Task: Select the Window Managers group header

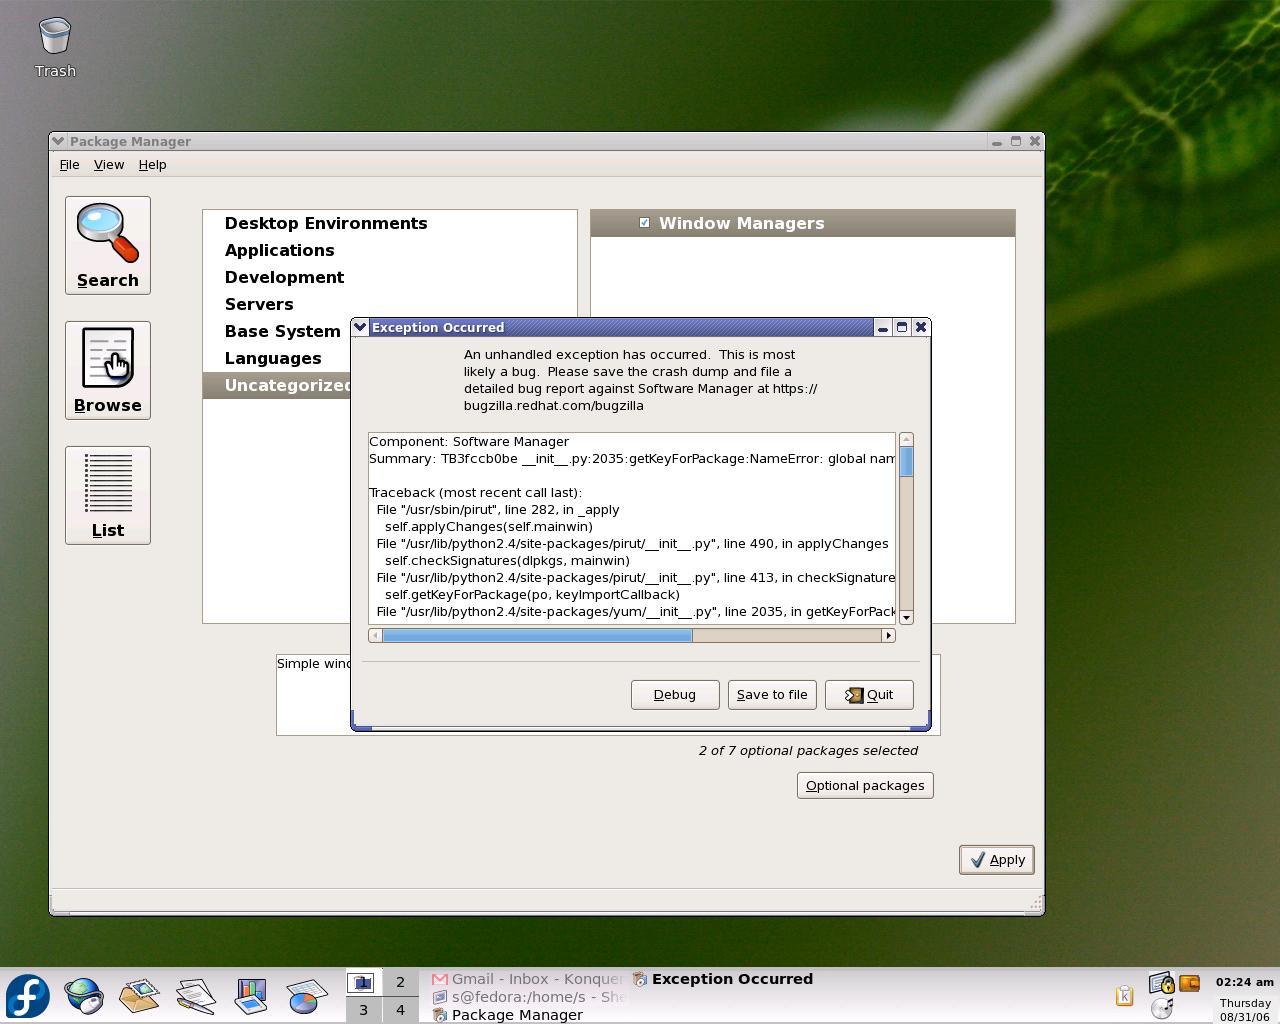Action: click(803, 224)
